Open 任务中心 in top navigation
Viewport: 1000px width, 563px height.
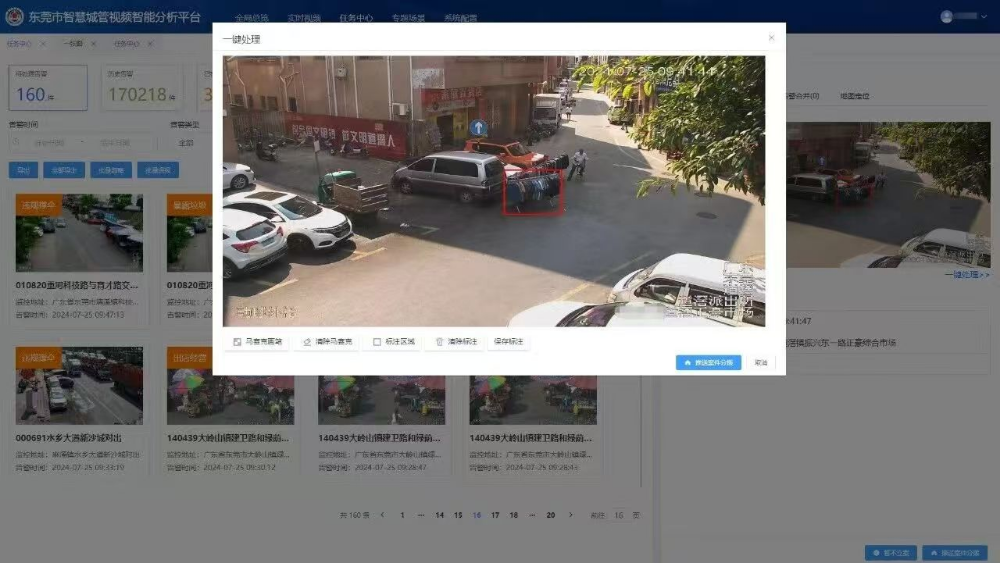[356, 18]
